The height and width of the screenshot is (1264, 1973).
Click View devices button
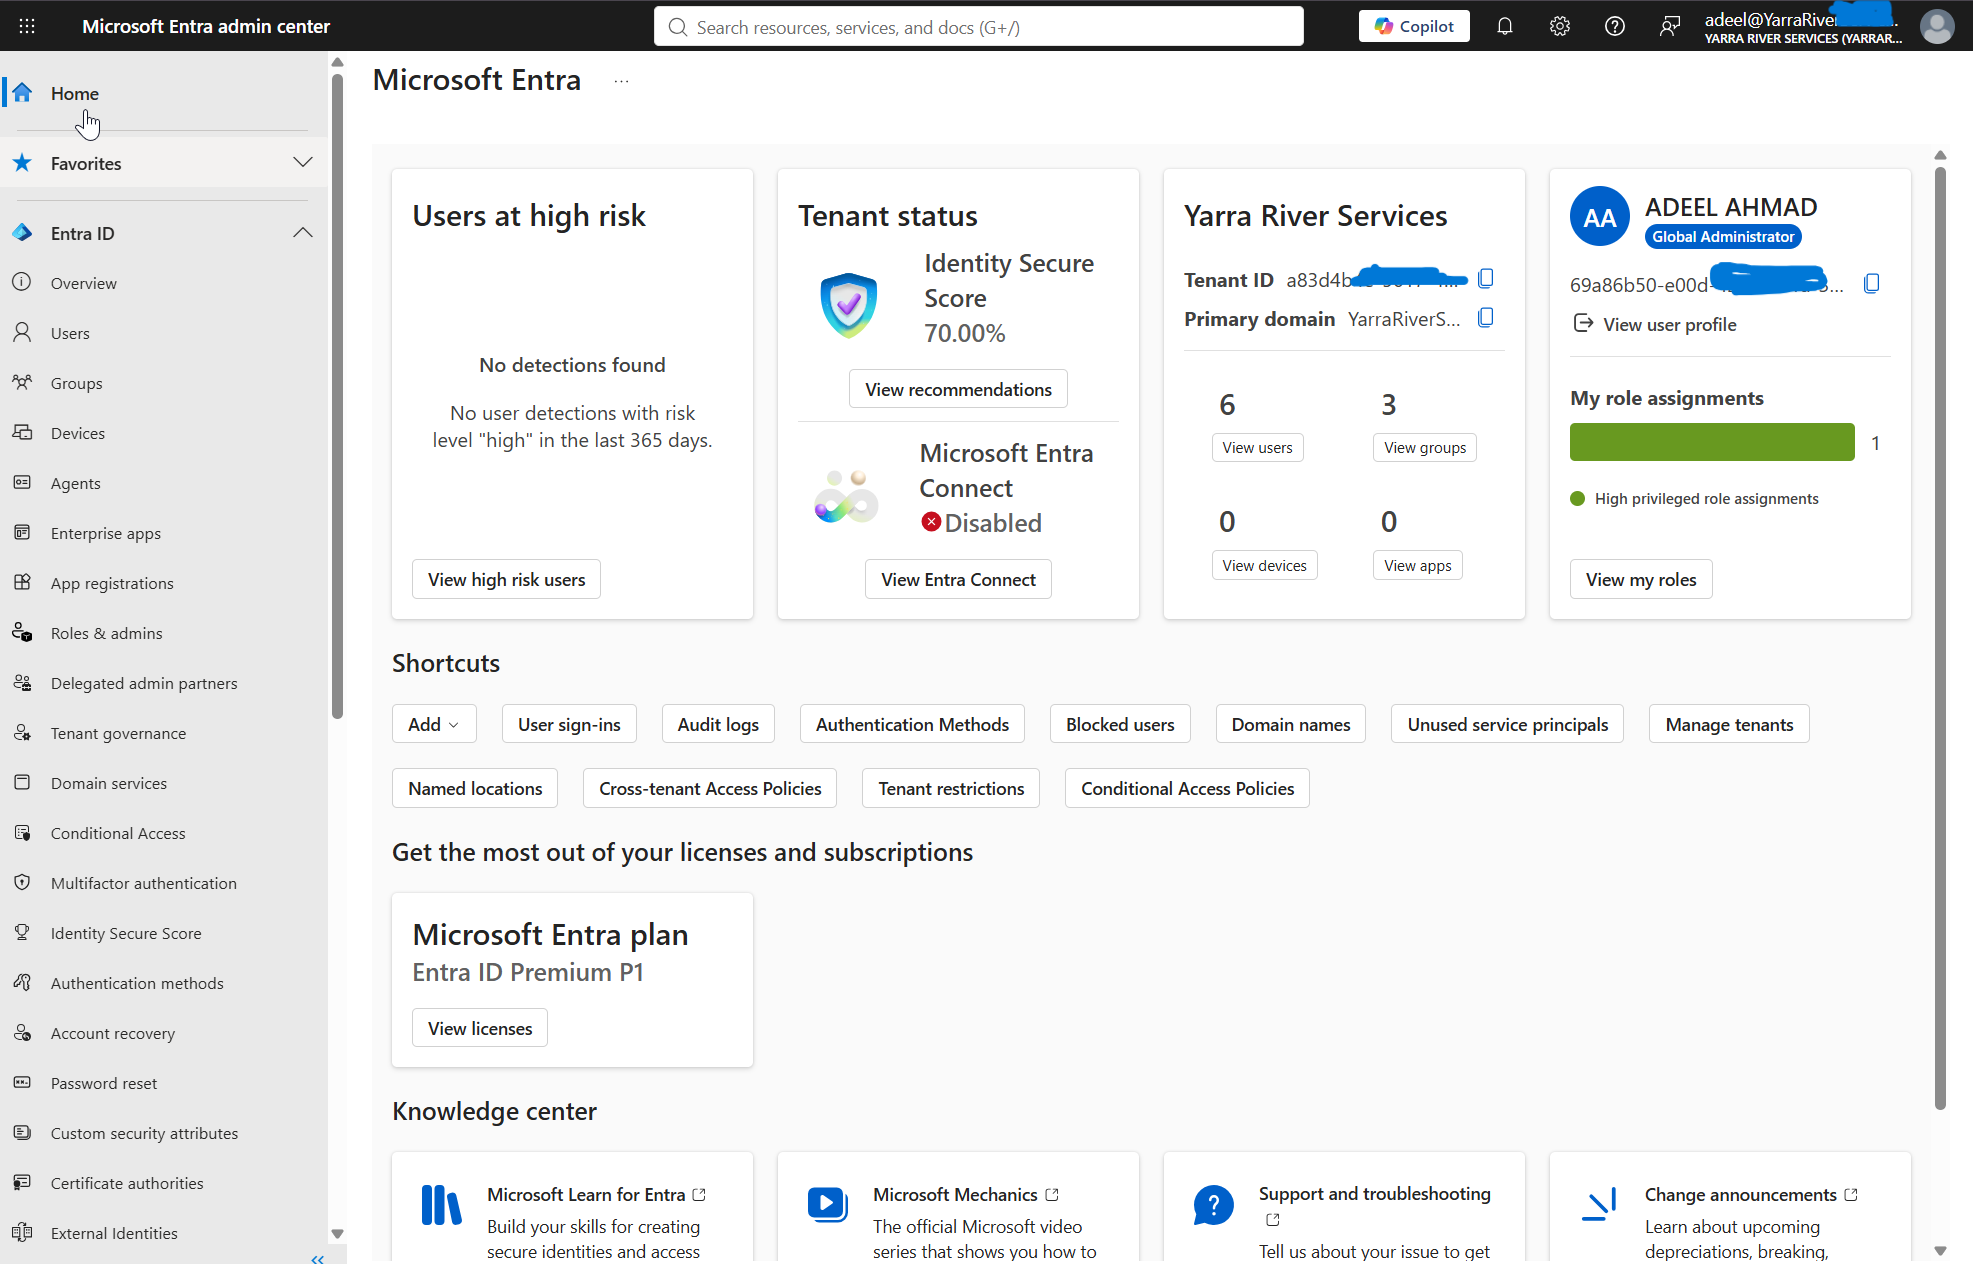click(x=1264, y=565)
